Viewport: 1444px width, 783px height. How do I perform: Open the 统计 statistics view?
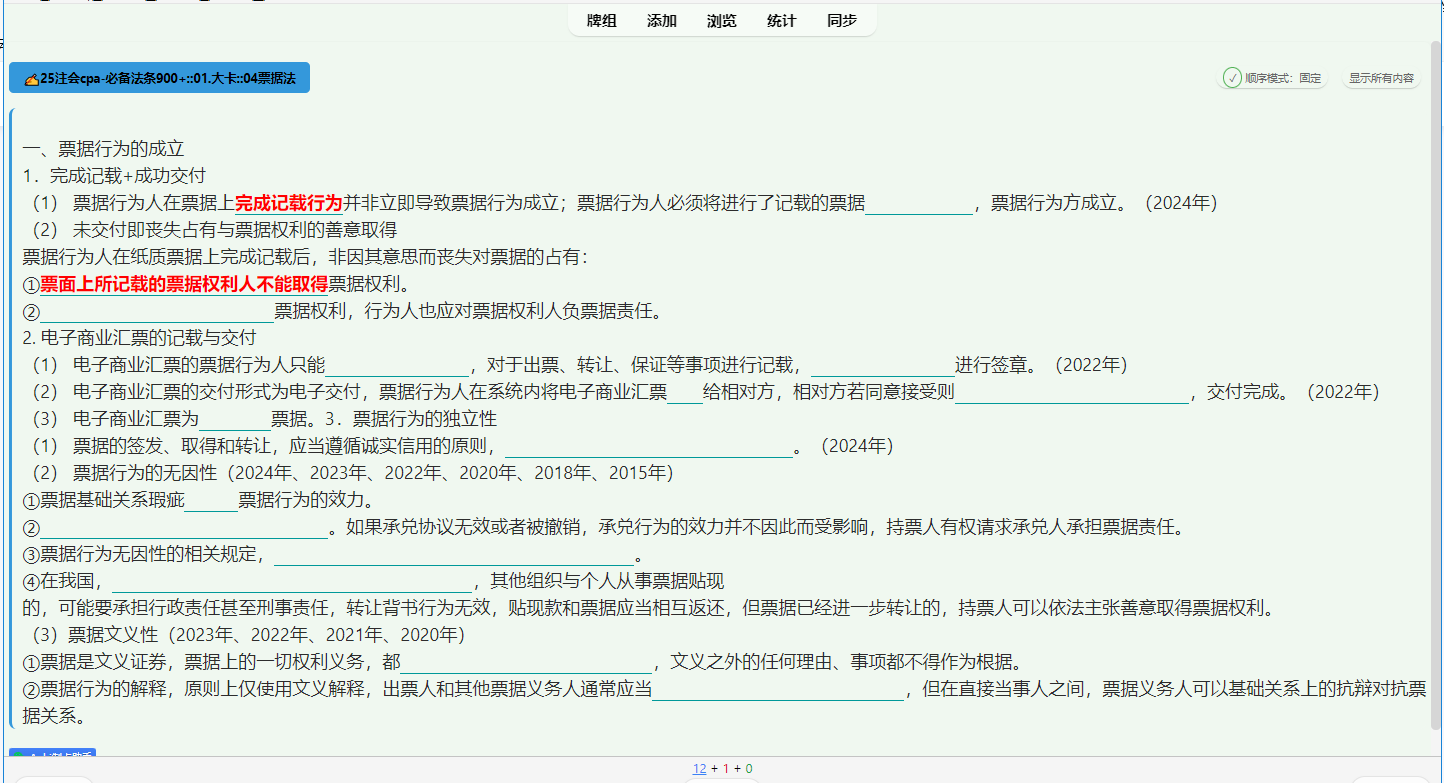(x=781, y=20)
